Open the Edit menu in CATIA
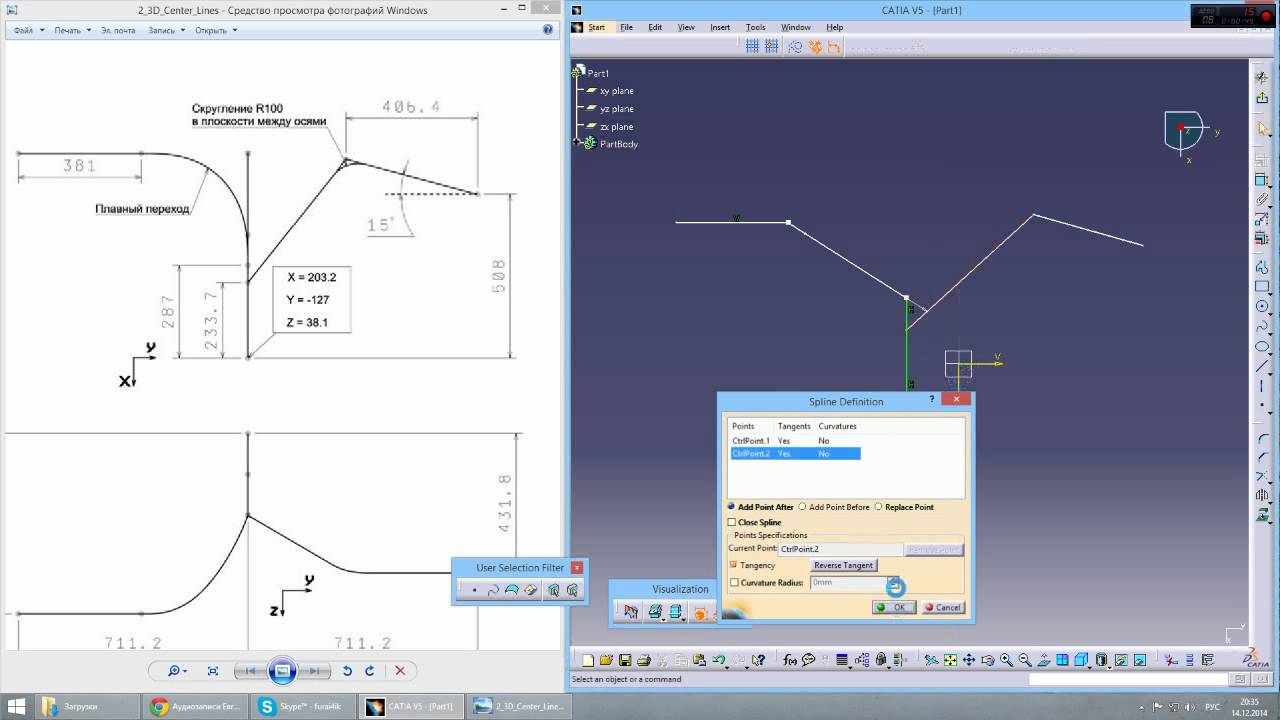The height and width of the screenshot is (720, 1280). click(x=655, y=27)
